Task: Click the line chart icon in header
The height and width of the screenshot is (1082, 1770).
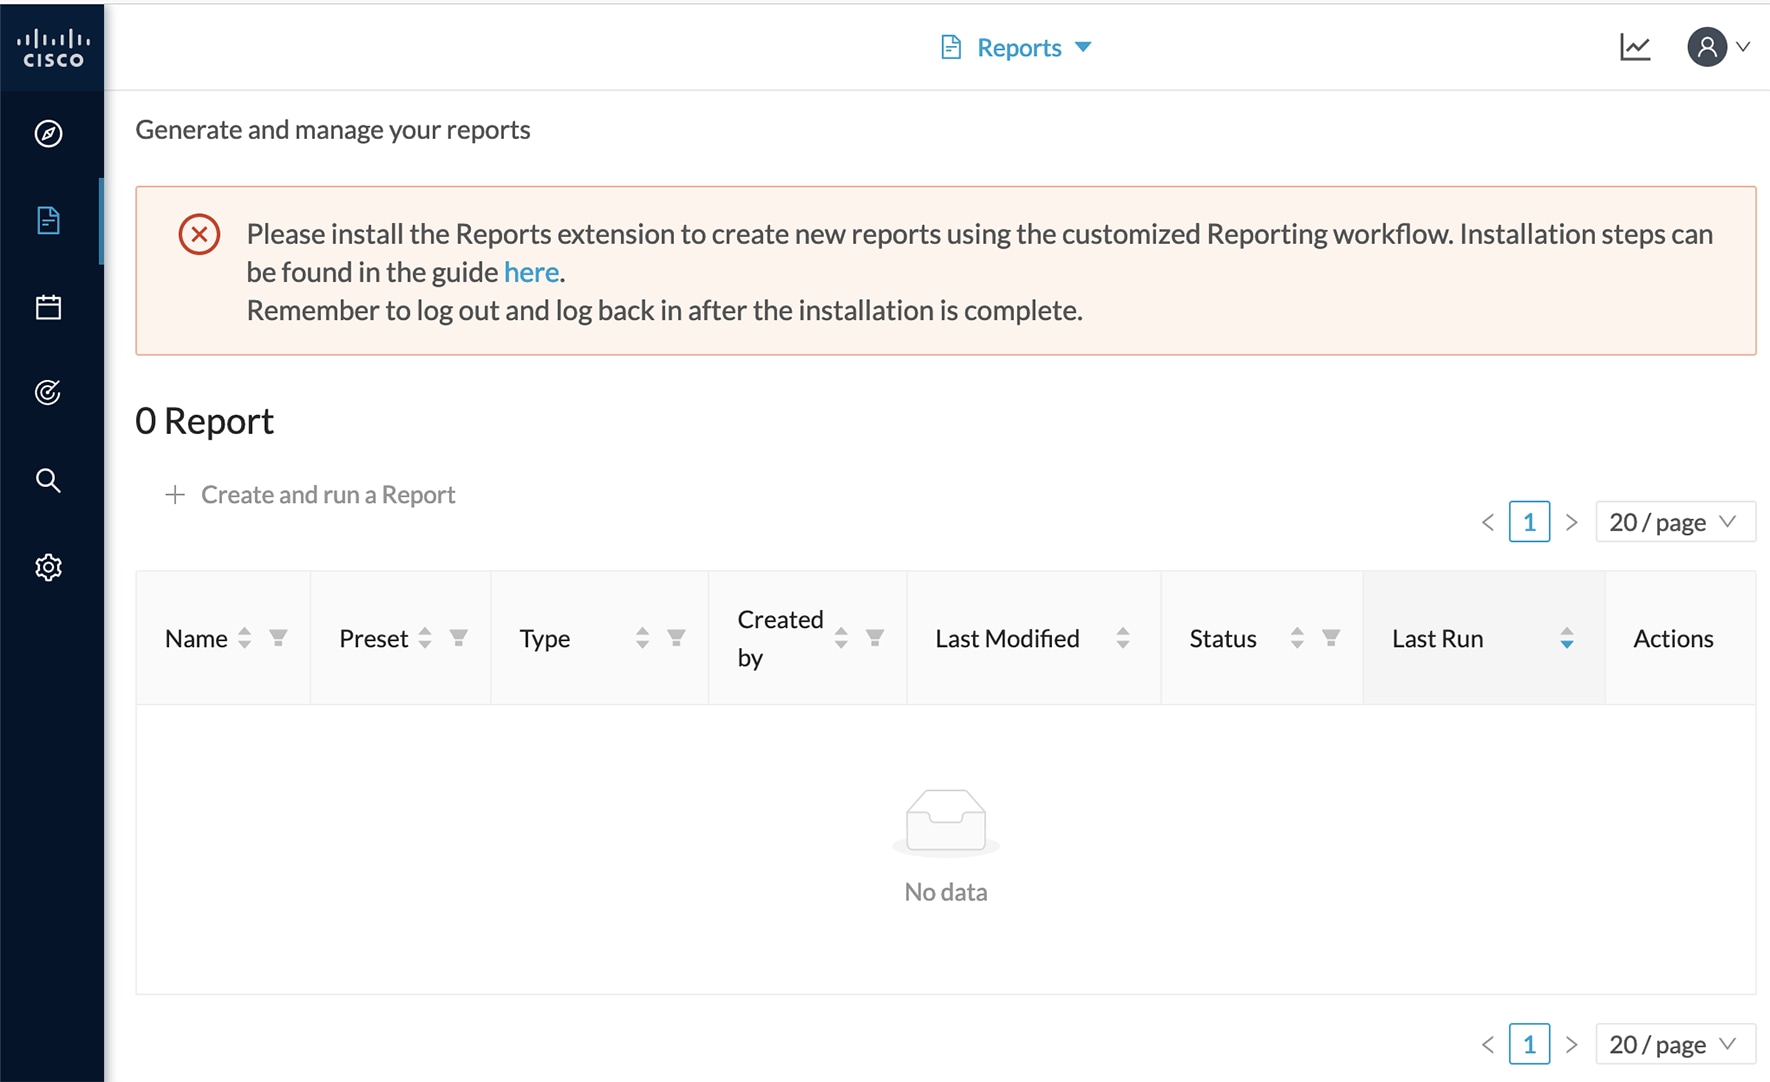Action: 1635,47
